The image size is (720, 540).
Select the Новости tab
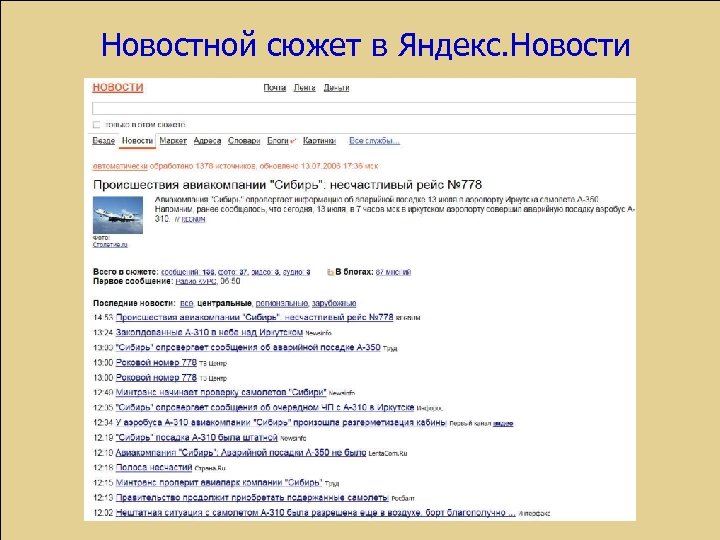[x=137, y=141]
